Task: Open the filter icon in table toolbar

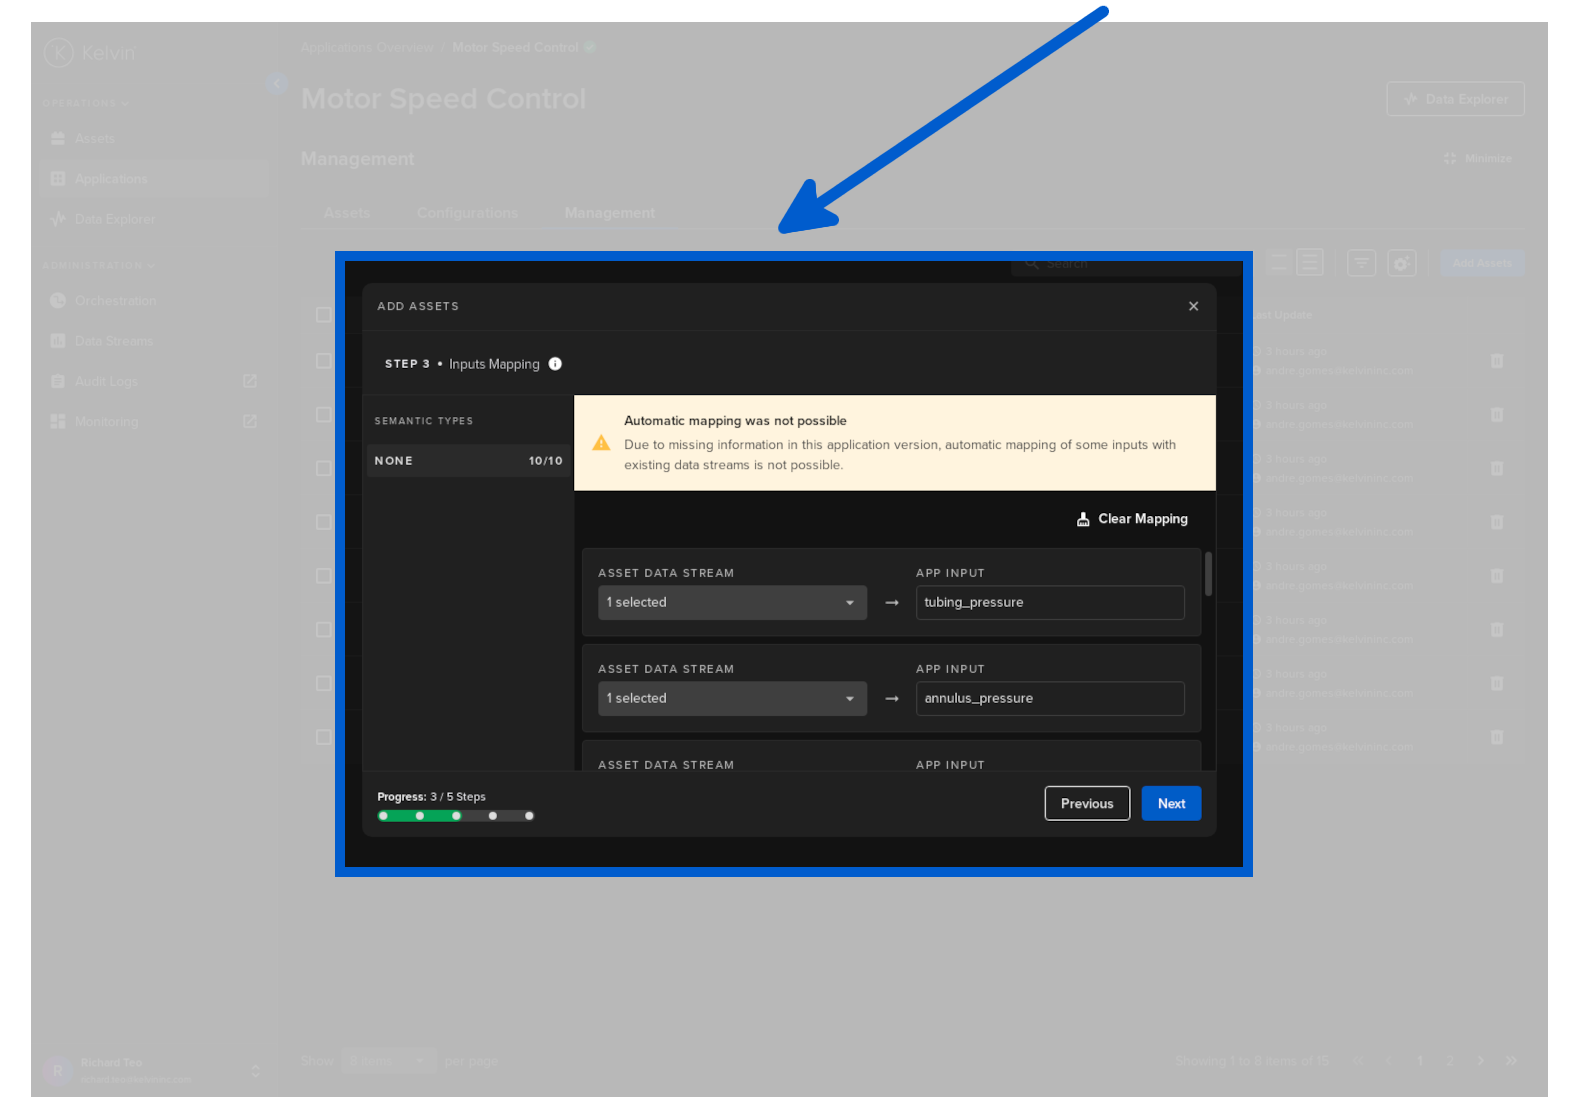Action: 1361,263
